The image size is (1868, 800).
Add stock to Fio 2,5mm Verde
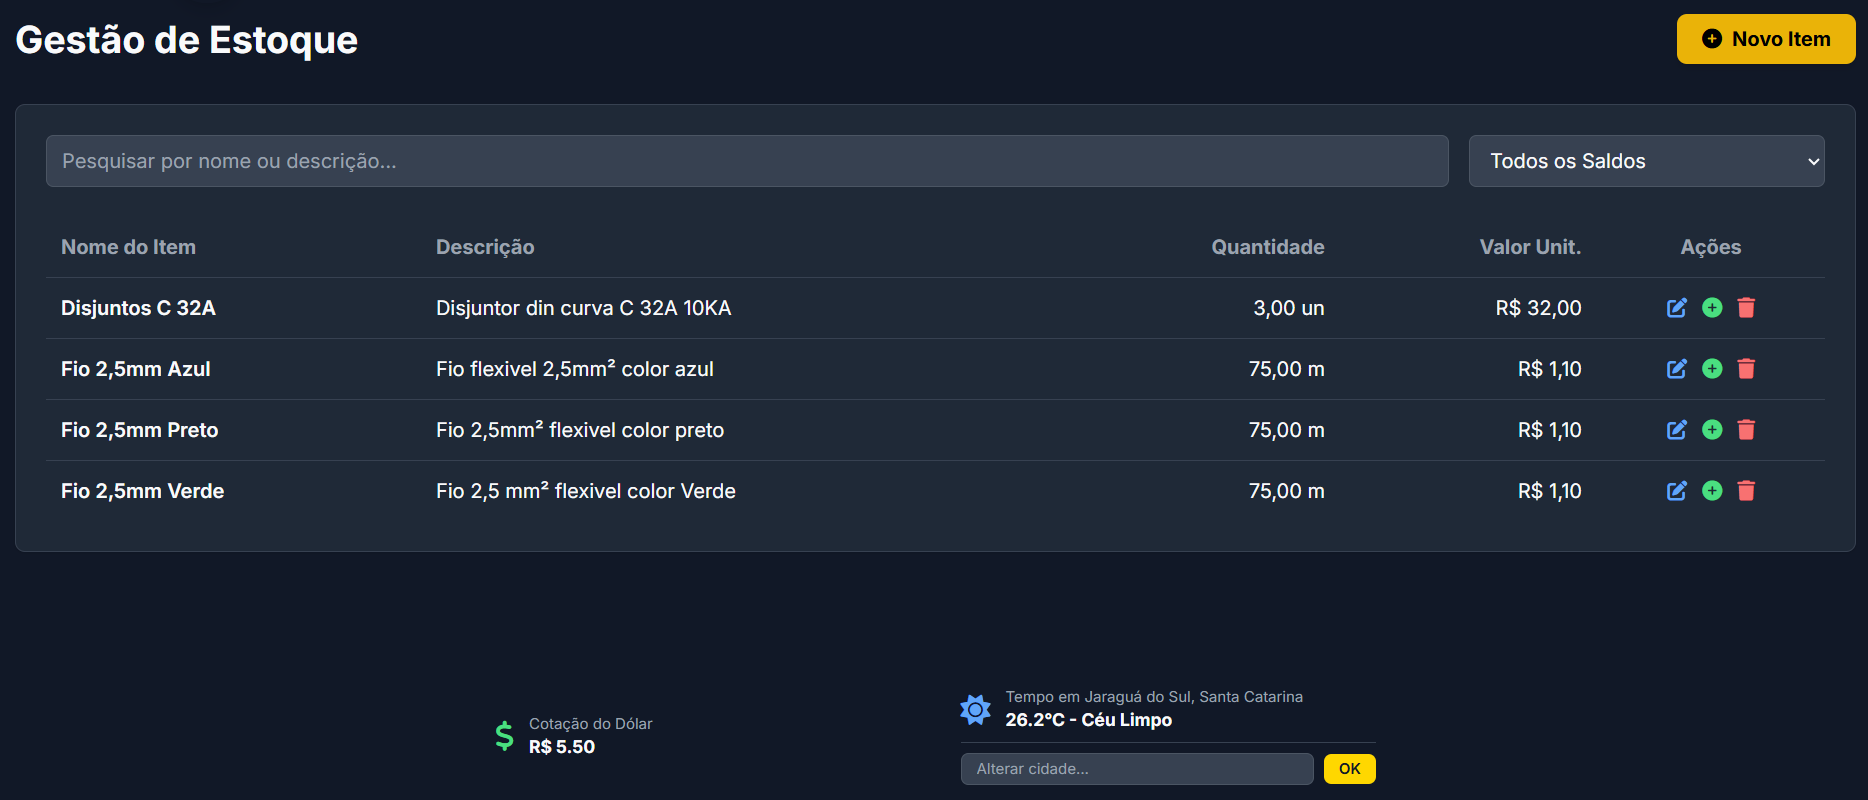(1712, 491)
